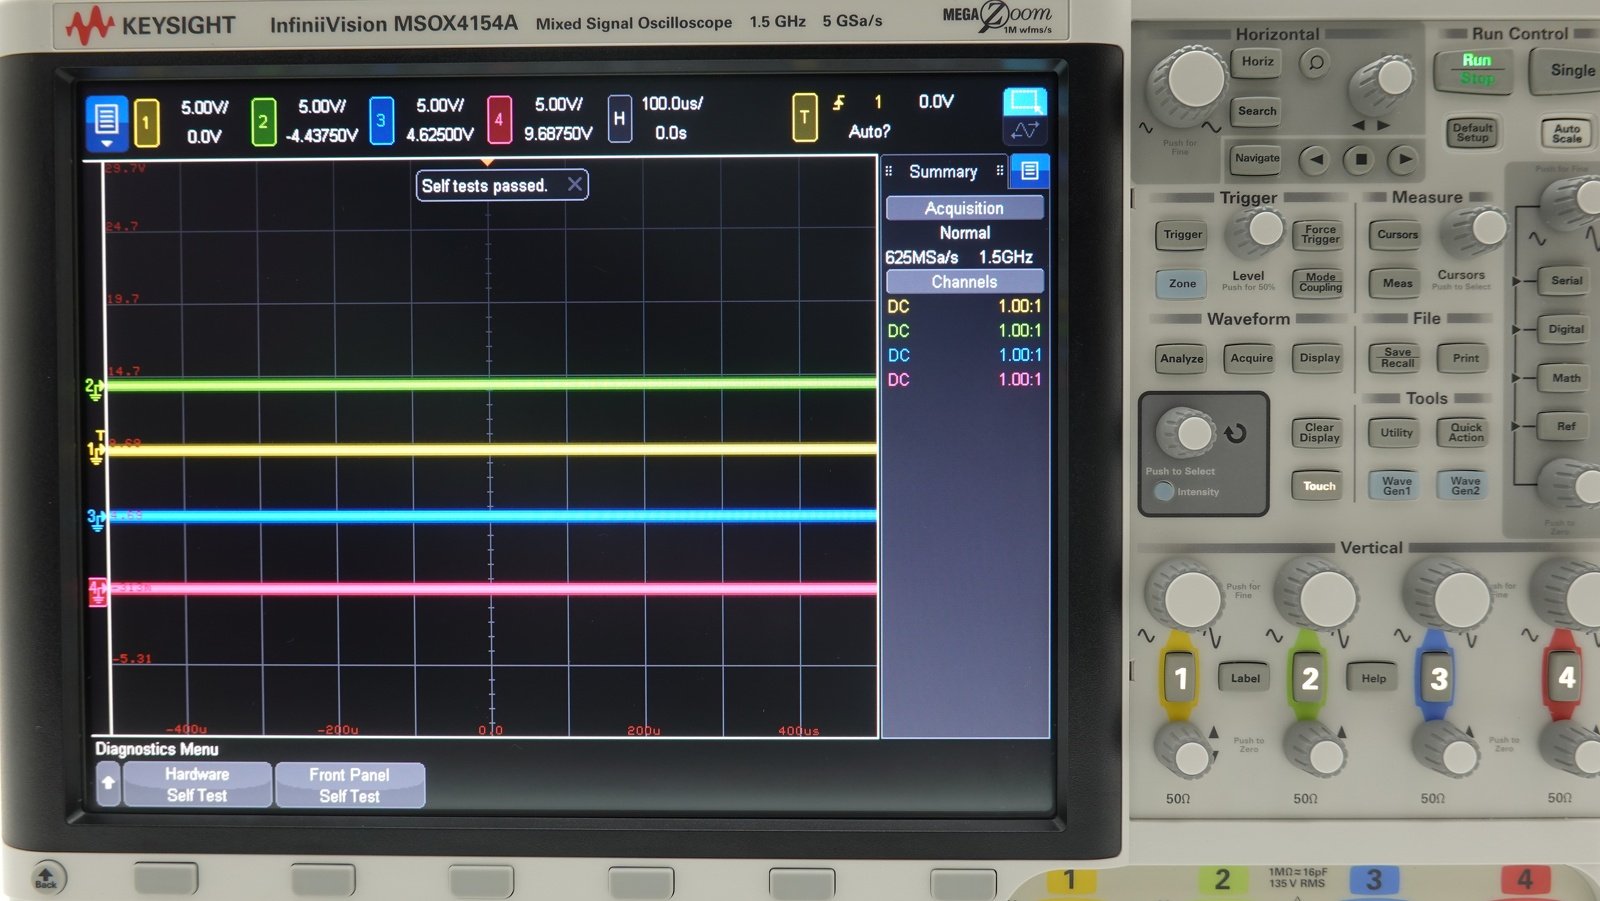The image size is (1600, 901).
Task: Open the main menu list icon
Action: 106,122
